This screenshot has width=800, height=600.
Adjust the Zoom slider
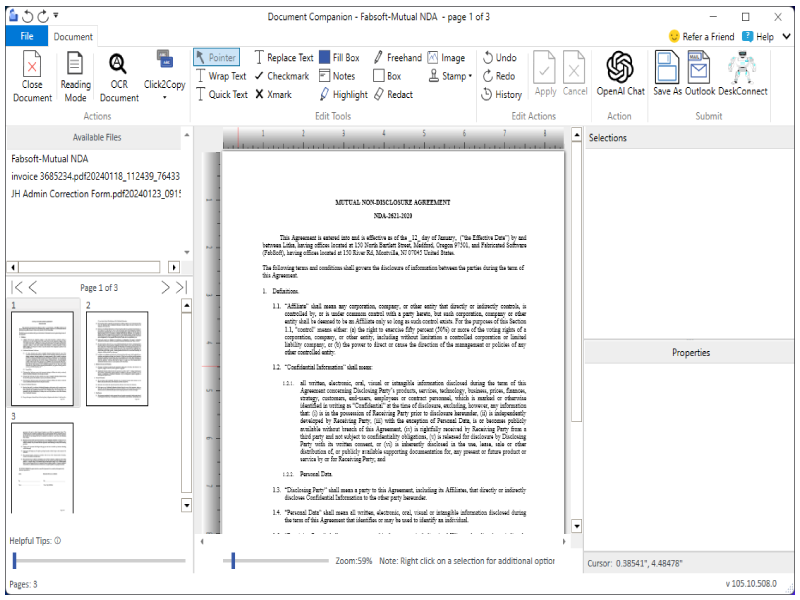click(x=234, y=561)
